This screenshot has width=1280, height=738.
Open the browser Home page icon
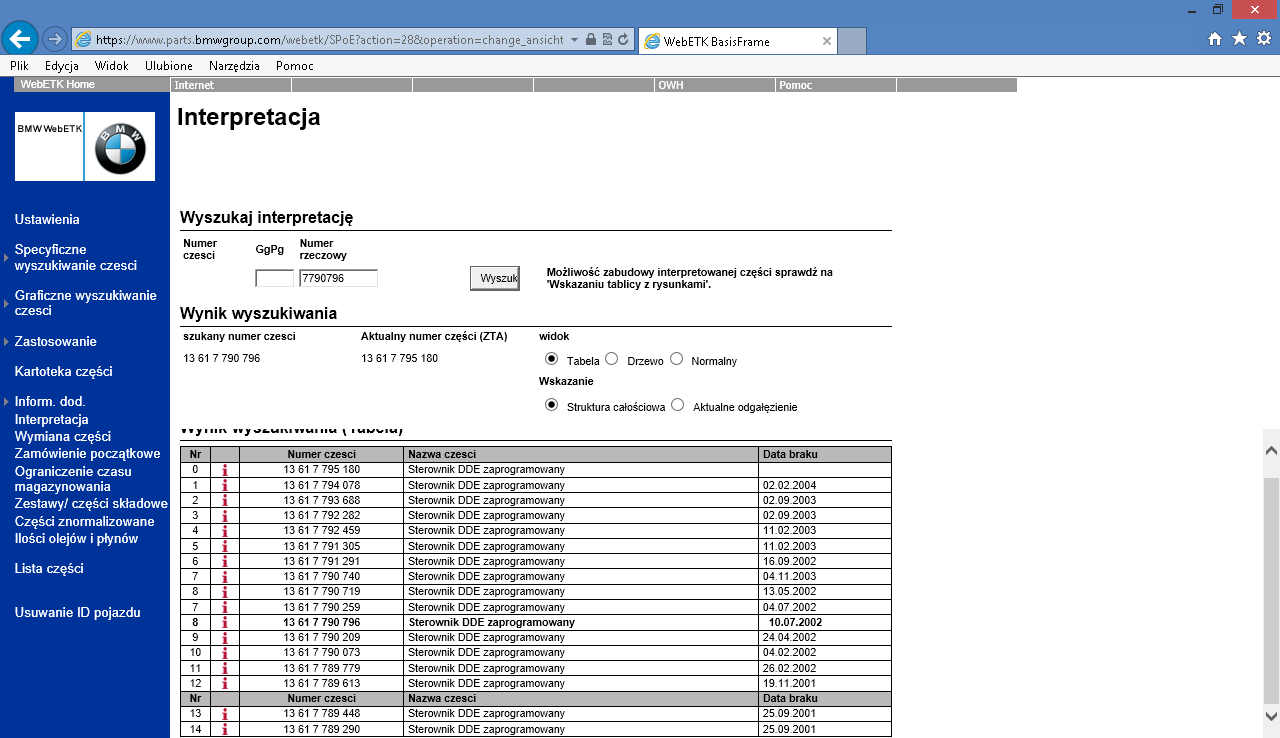click(x=1215, y=39)
